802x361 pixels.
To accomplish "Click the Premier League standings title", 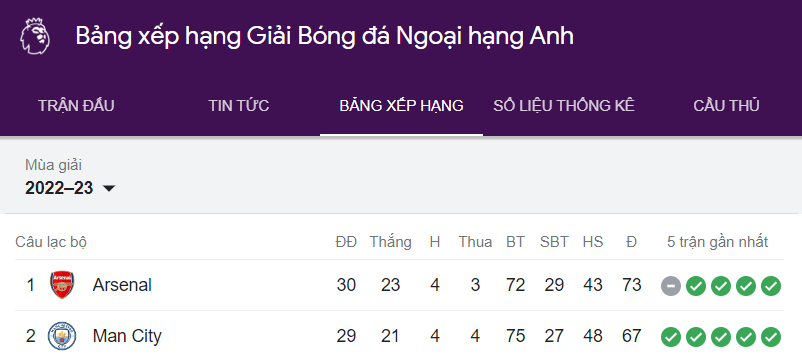I will coord(324,37).
